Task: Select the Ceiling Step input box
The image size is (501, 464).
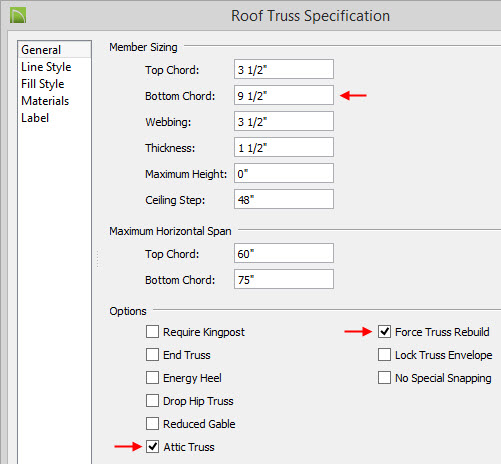Action: (x=284, y=199)
